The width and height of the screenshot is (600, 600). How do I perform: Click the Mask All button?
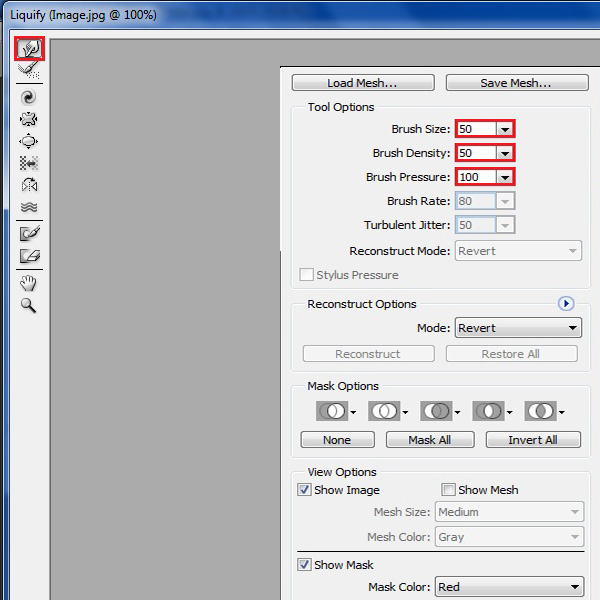[430, 440]
